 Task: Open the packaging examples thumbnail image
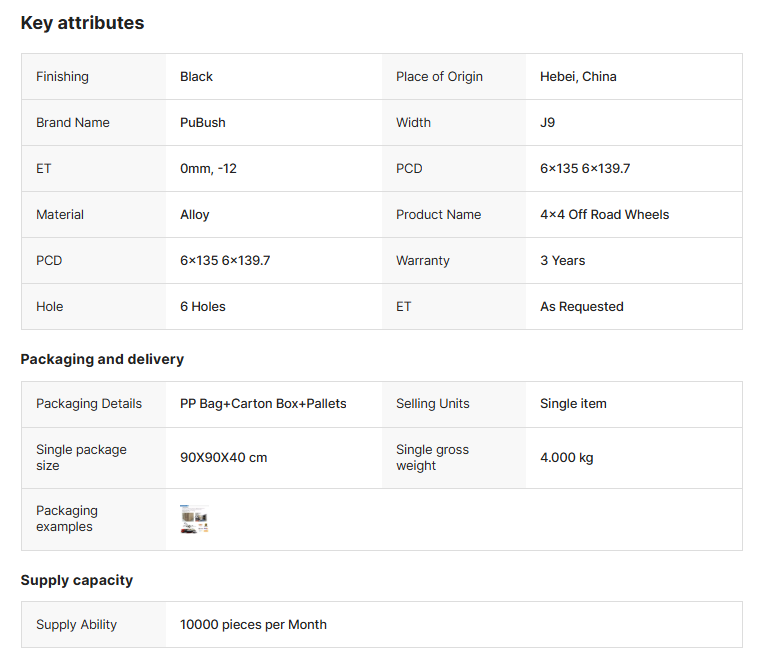[x=194, y=519]
